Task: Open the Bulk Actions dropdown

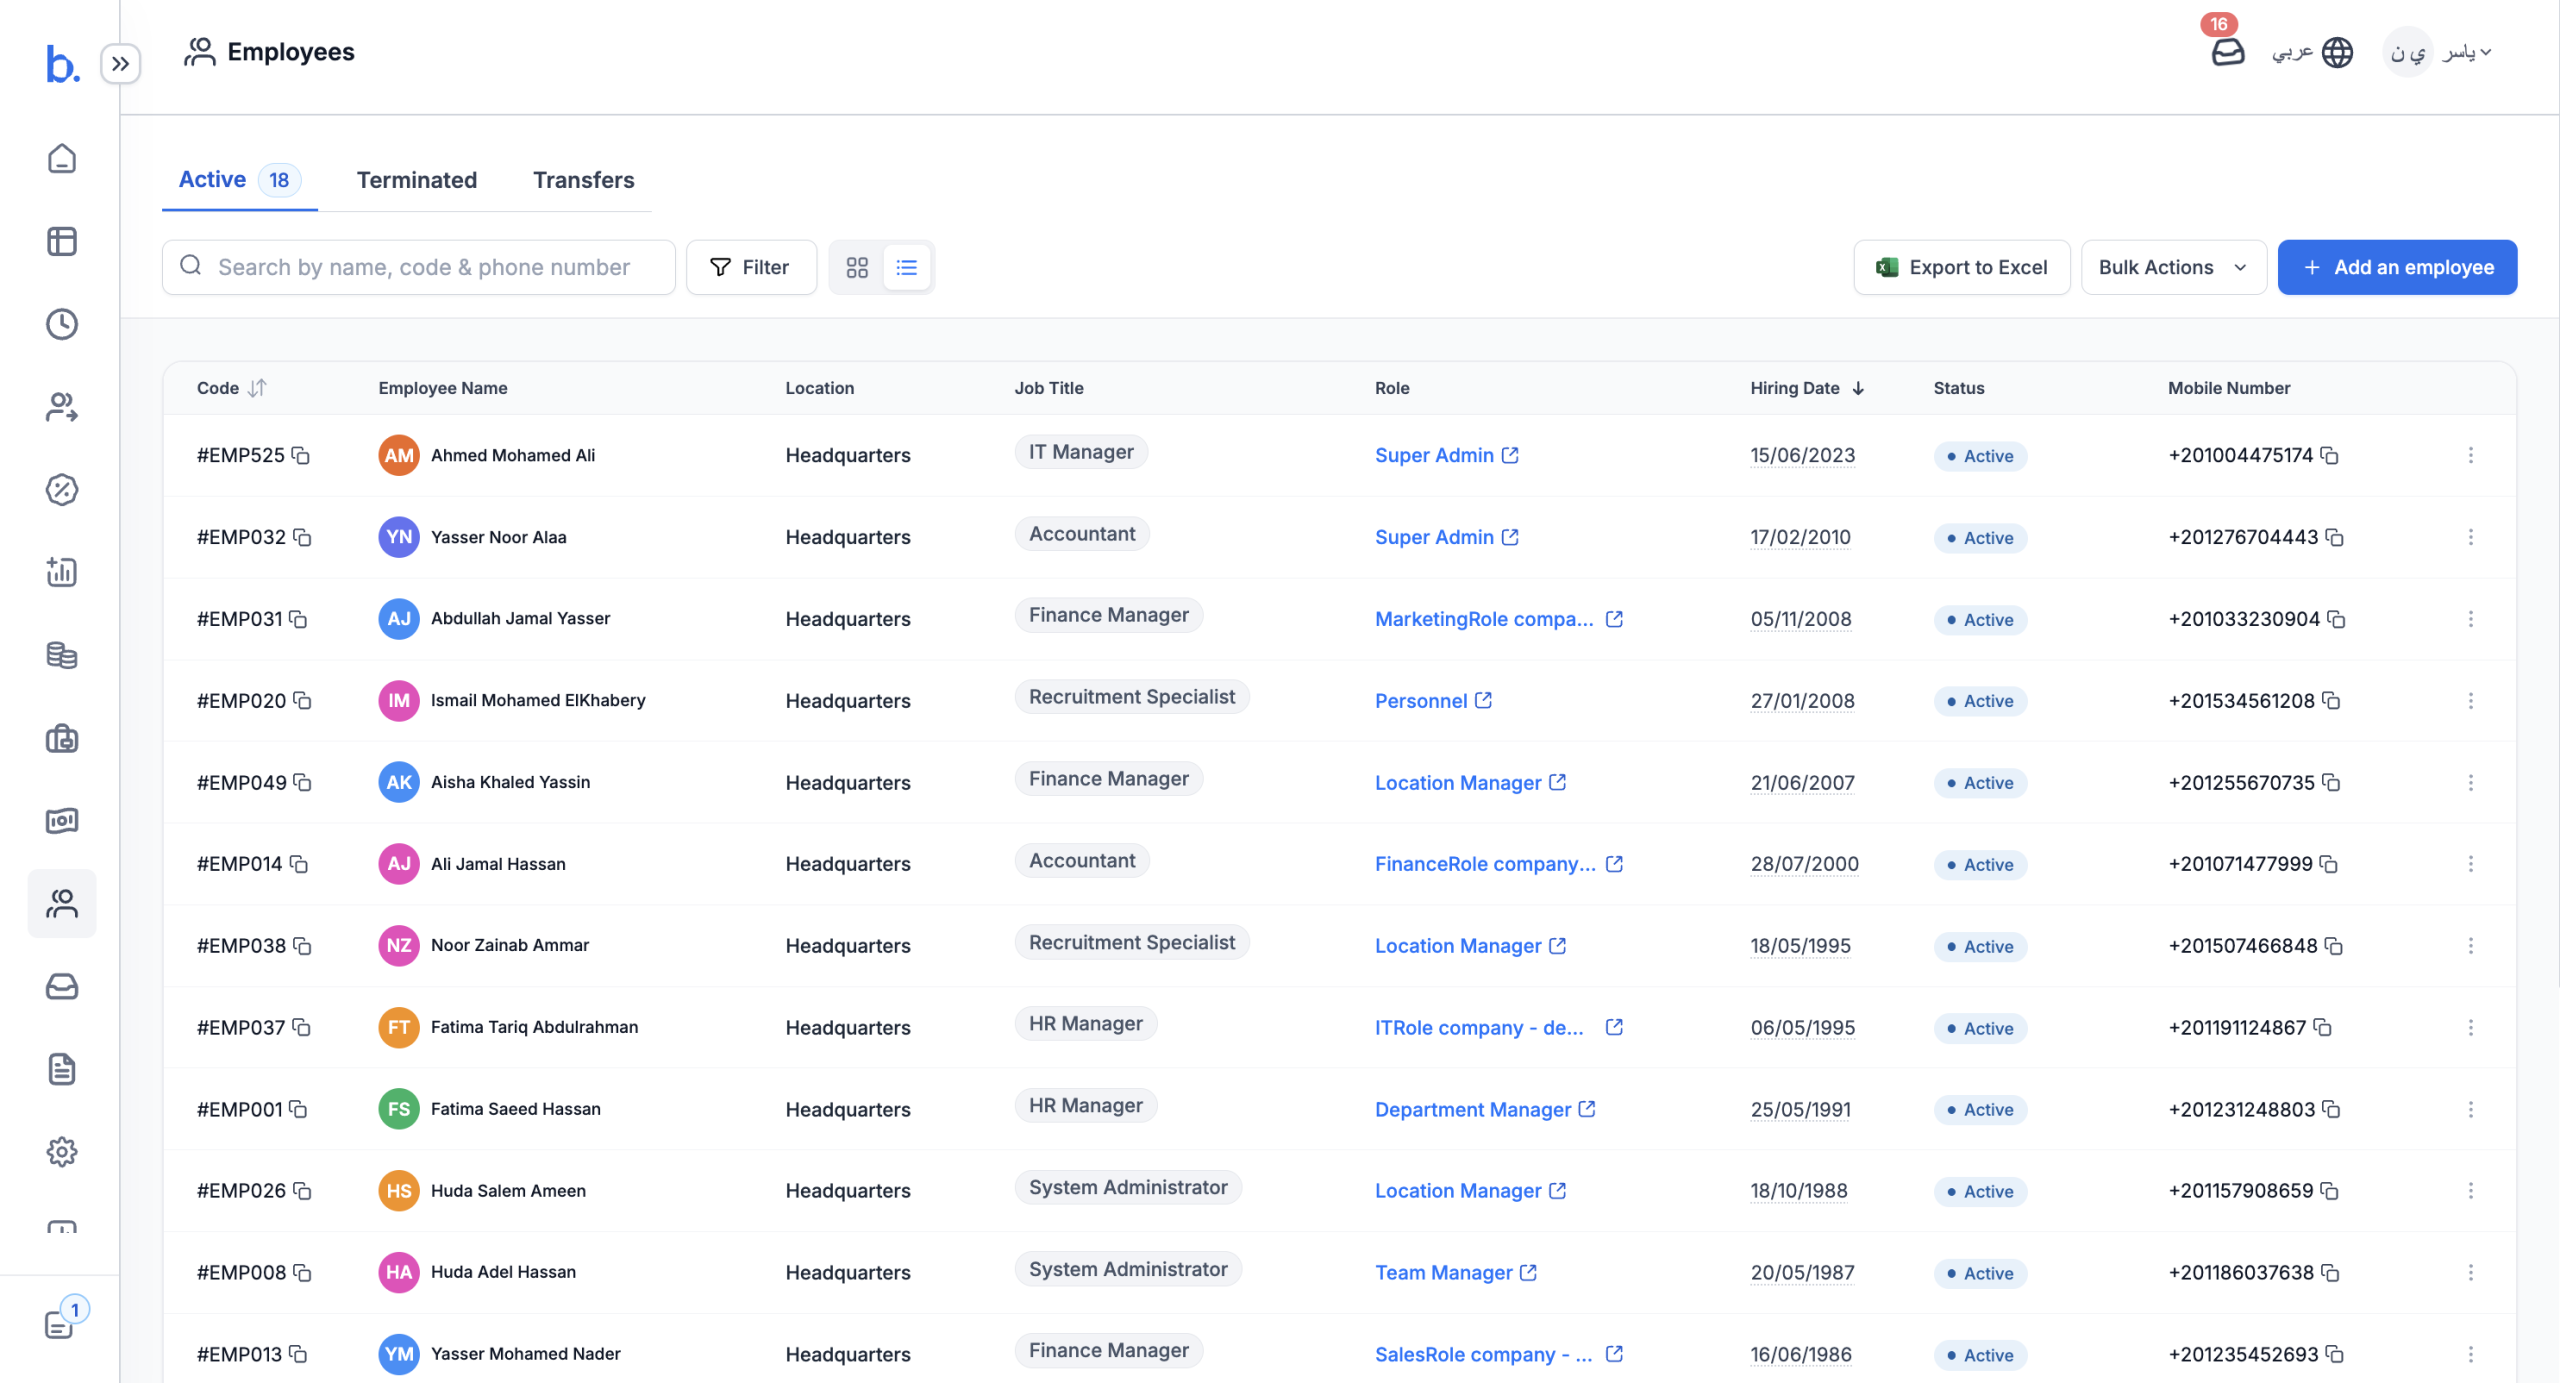Action: (2173, 267)
